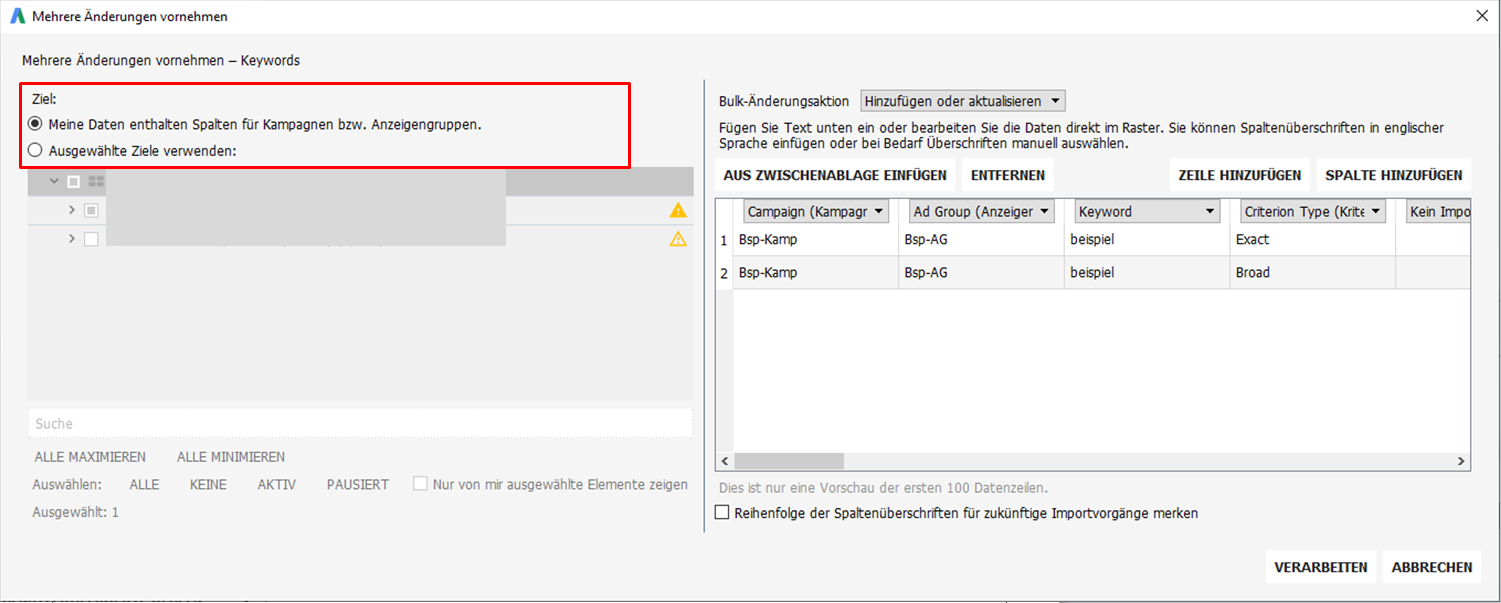The height and width of the screenshot is (603, 1501).
Task: Check 'Reihenfolge der Spaltenüberschriften merken'
Action: [x=723, y=510]
